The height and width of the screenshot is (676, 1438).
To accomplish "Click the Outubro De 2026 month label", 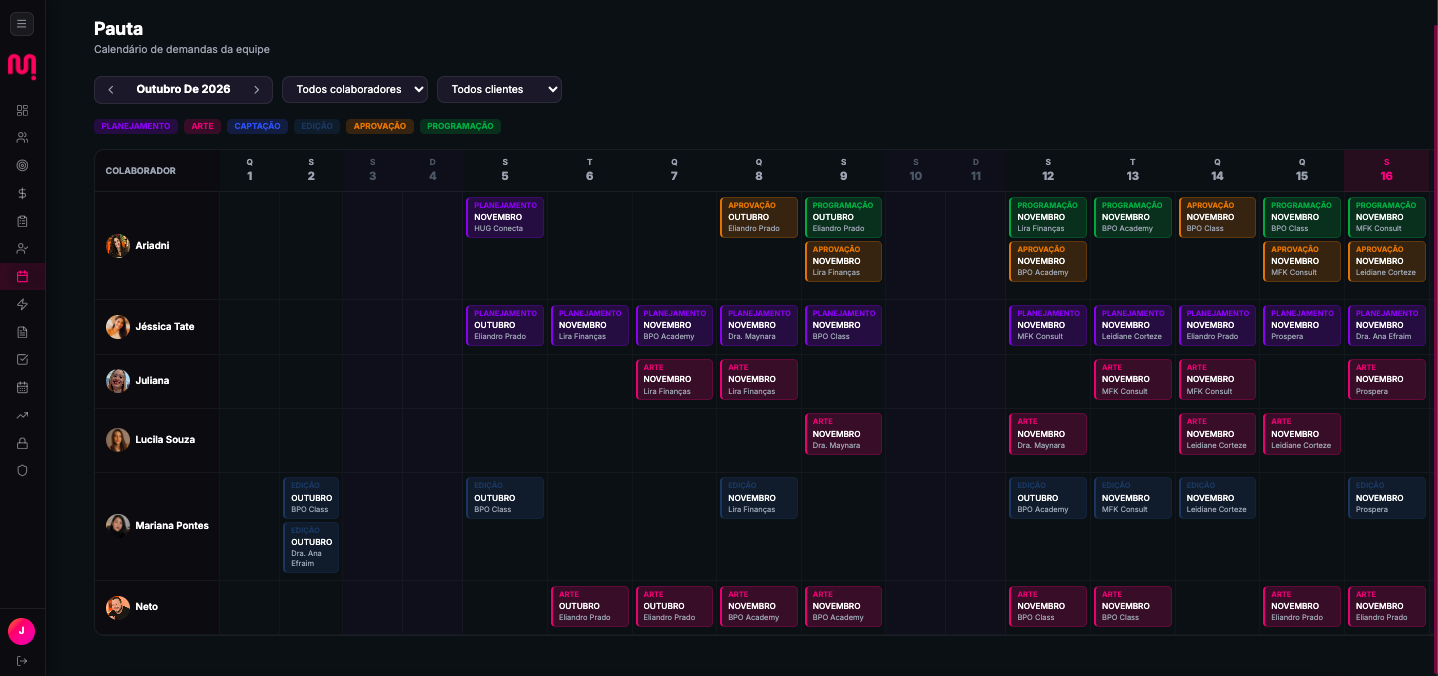I will (x=184, y=90).
